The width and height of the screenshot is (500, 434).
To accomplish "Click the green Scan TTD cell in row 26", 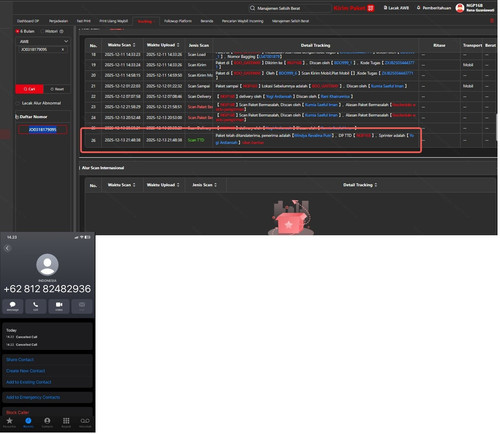I will coord(196,140).
